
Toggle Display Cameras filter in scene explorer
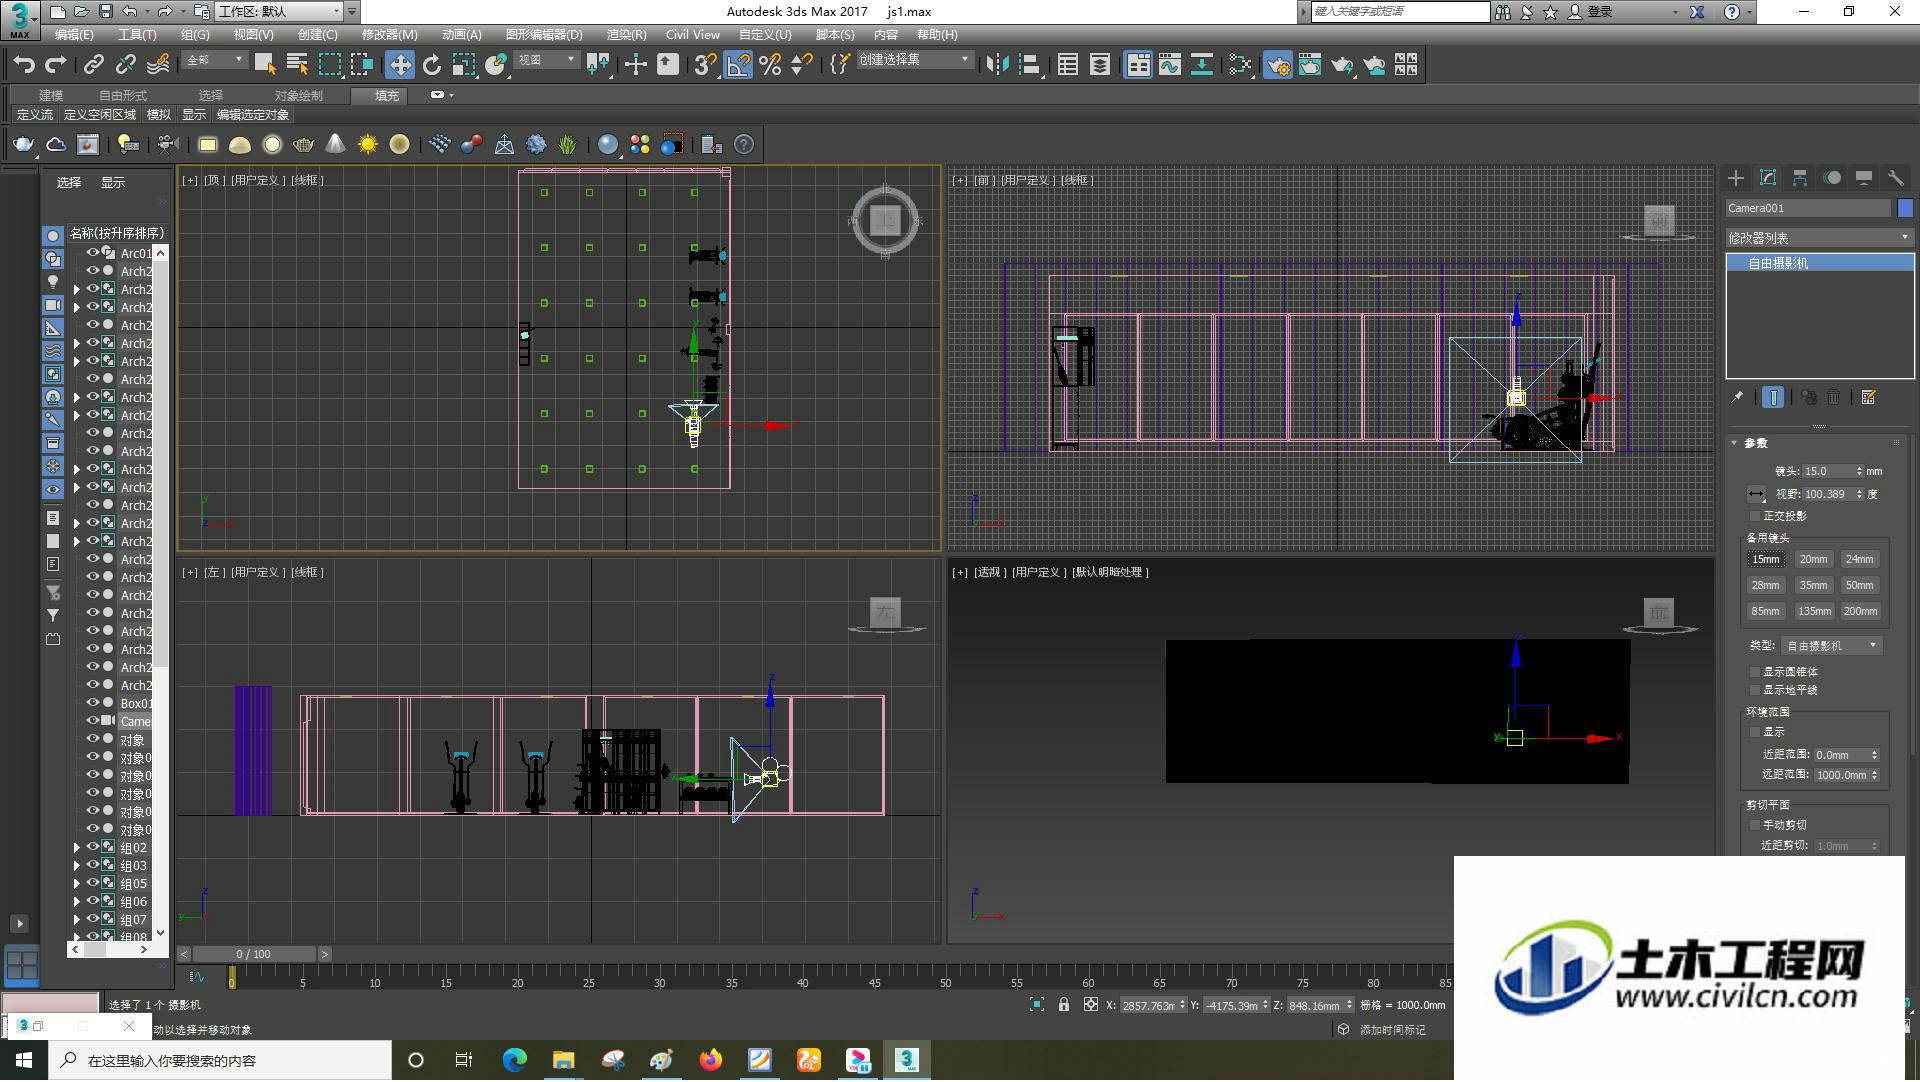pos(53,305)
